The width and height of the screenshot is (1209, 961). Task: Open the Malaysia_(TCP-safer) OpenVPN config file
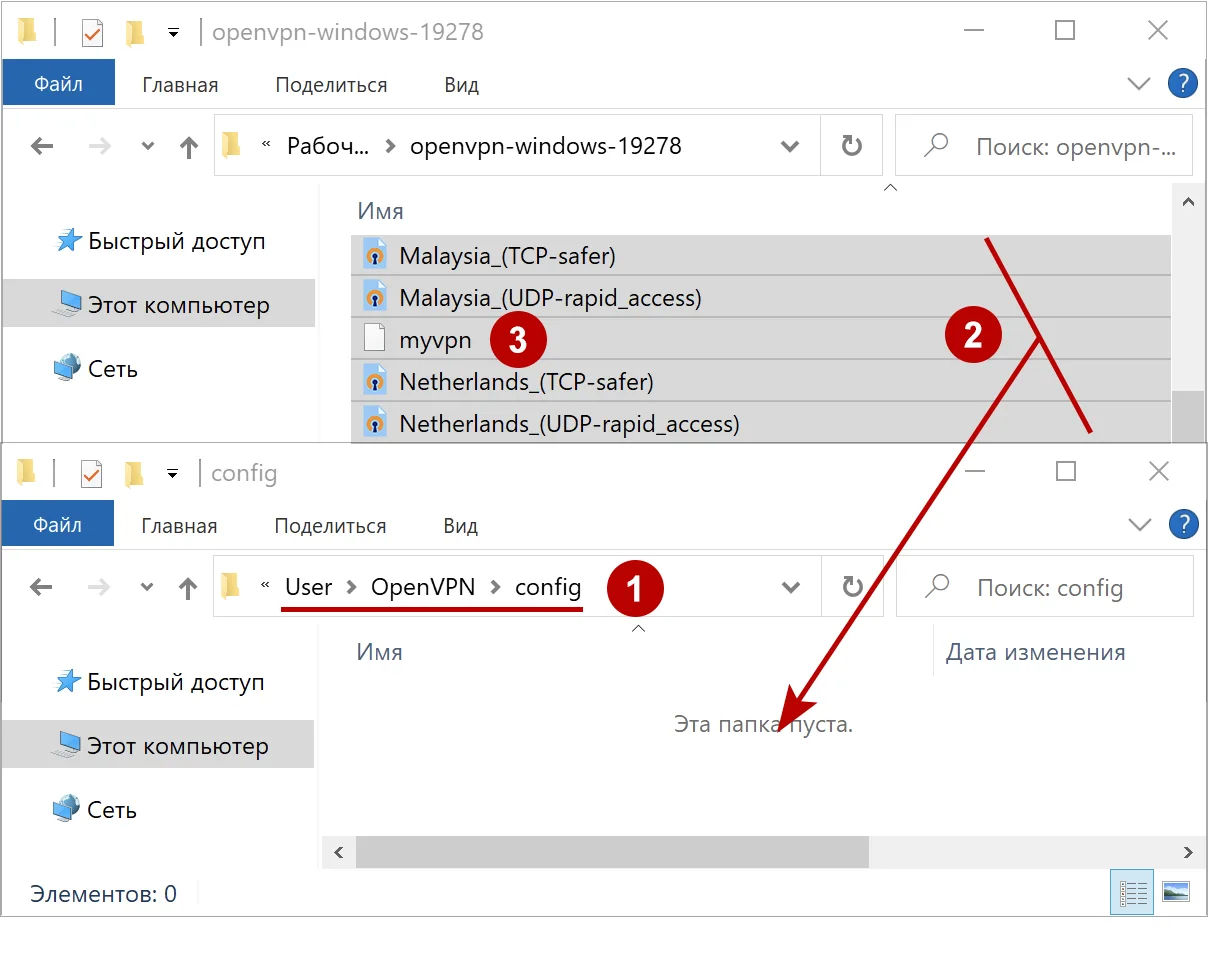coord(507,255)
